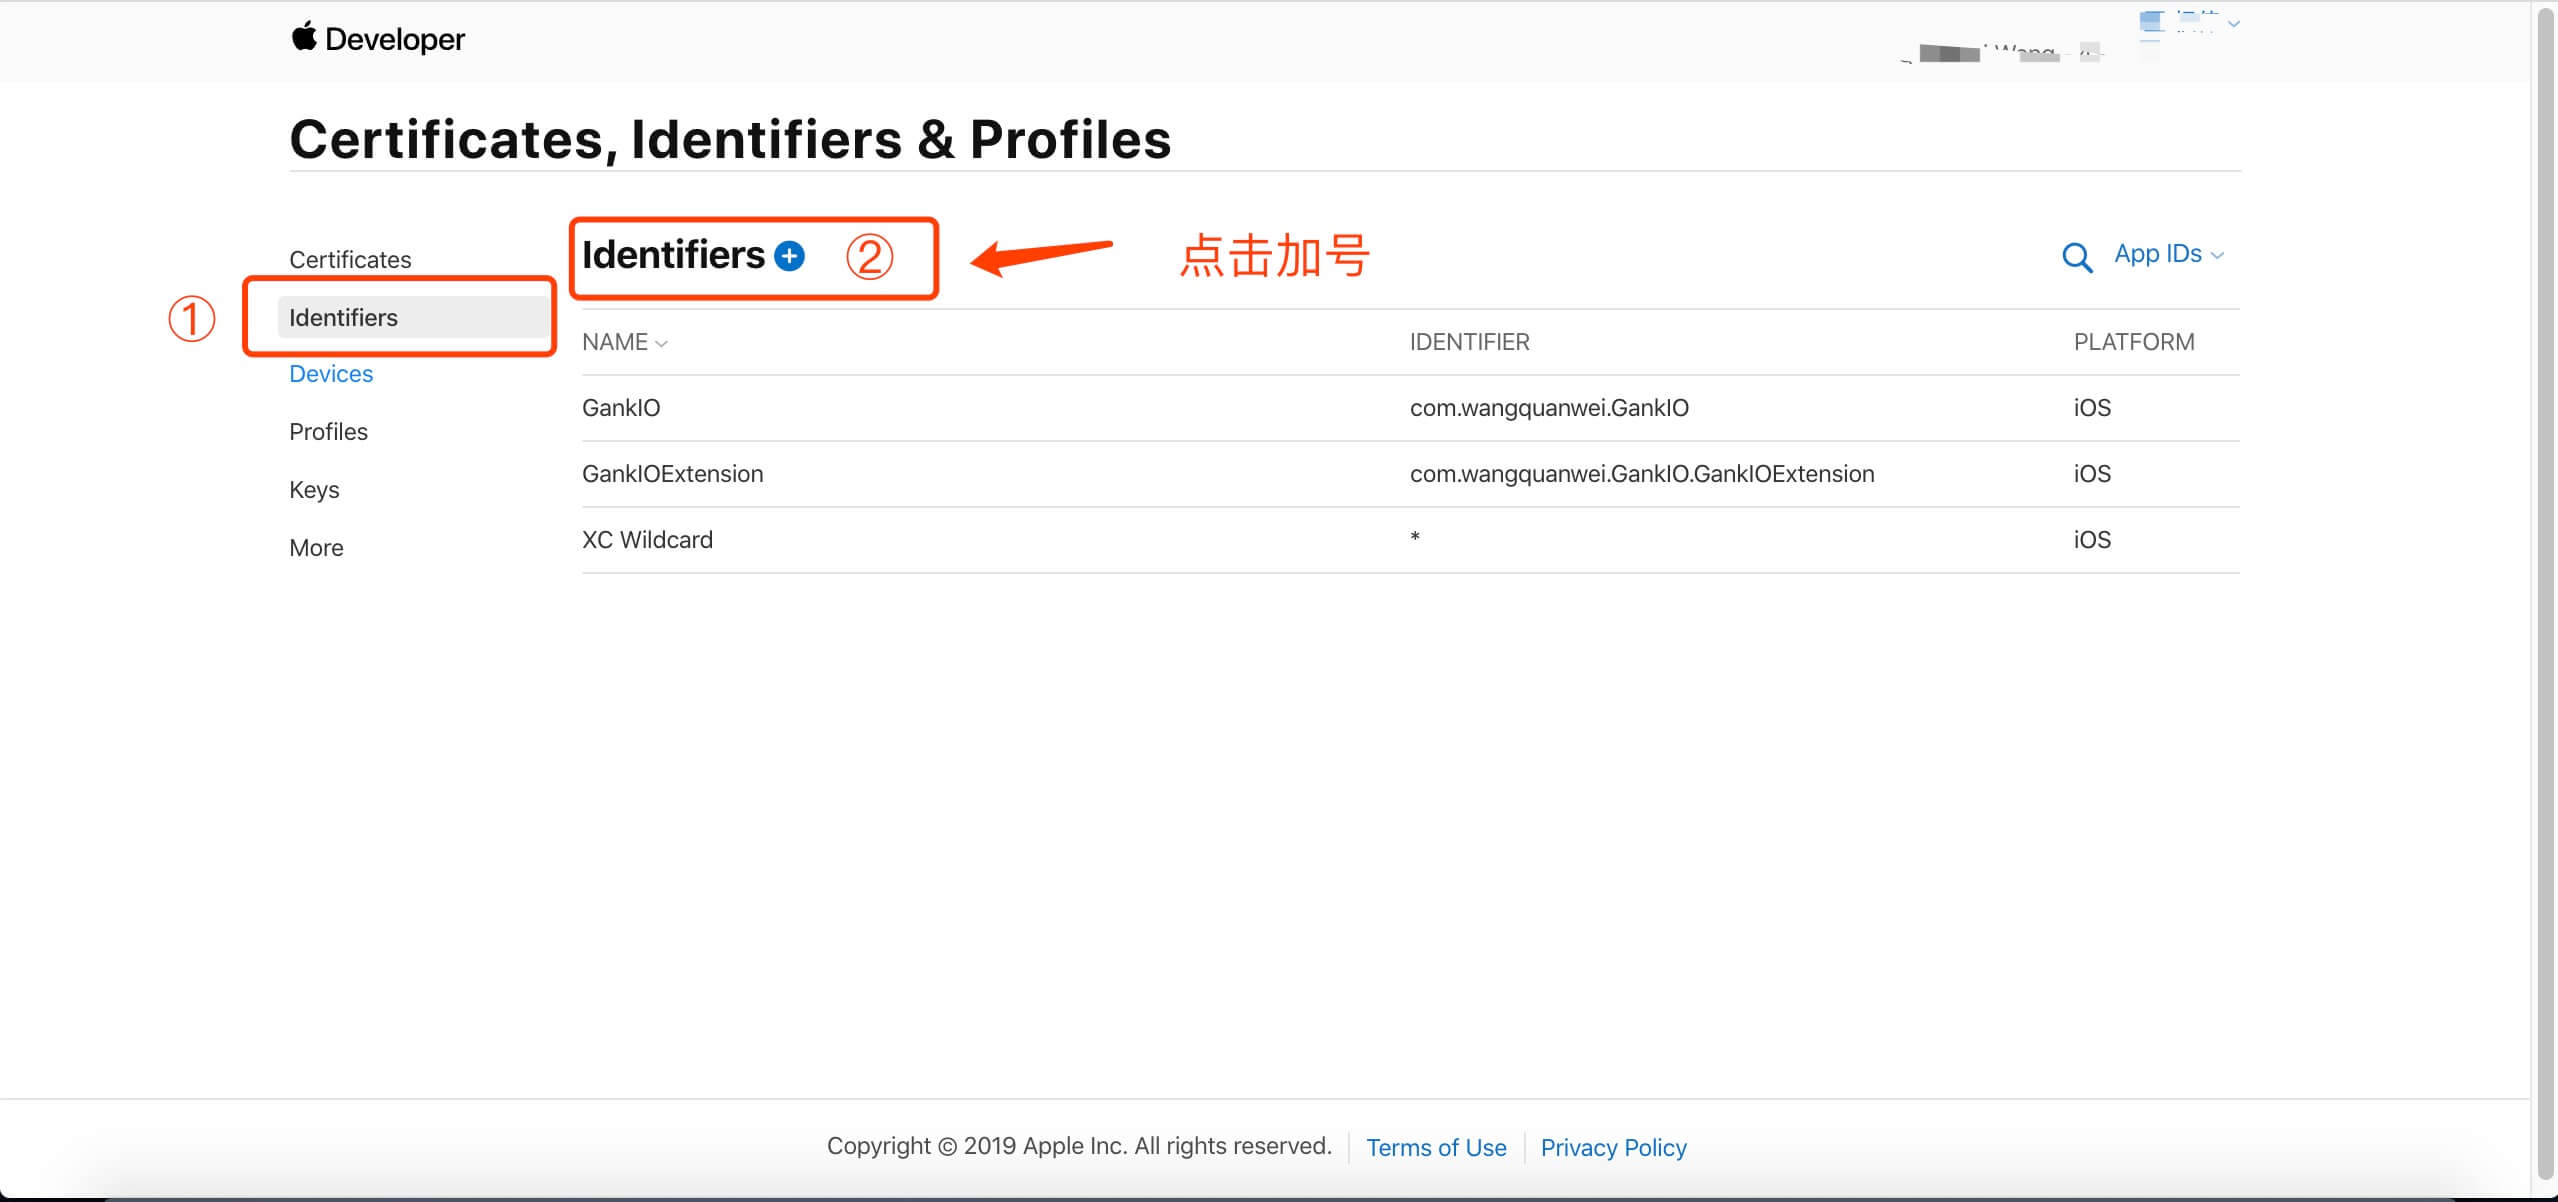The image size is (2558, 1202).
Task: Click the Terms of Use link
Action: tap(1436, 1148)
